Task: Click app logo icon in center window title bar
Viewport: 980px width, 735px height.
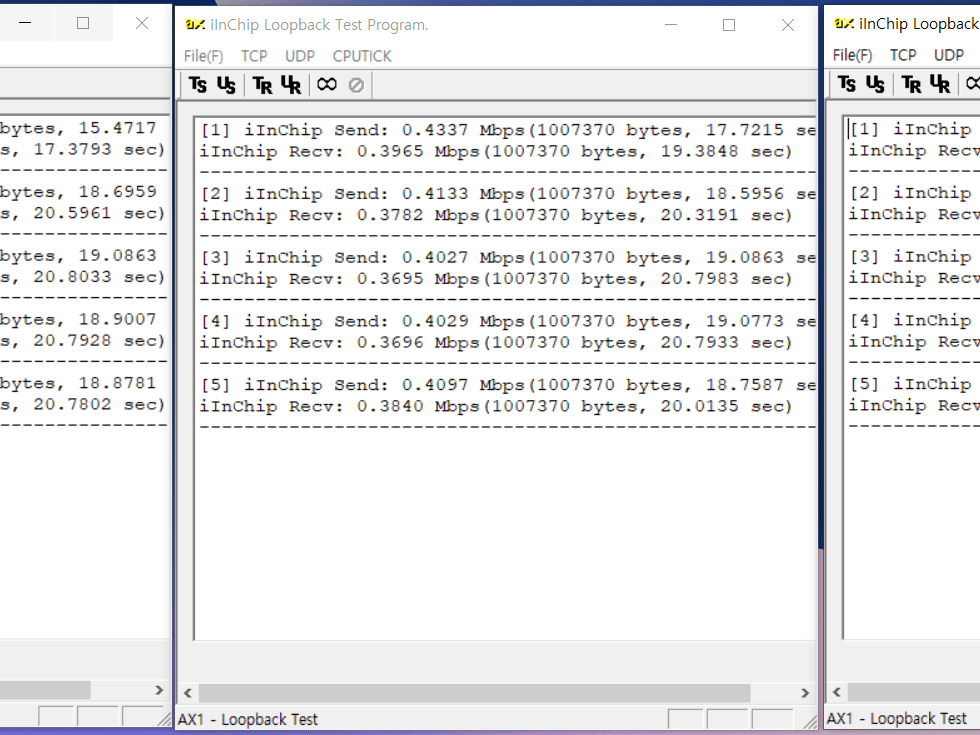Action: pos(195,24)
